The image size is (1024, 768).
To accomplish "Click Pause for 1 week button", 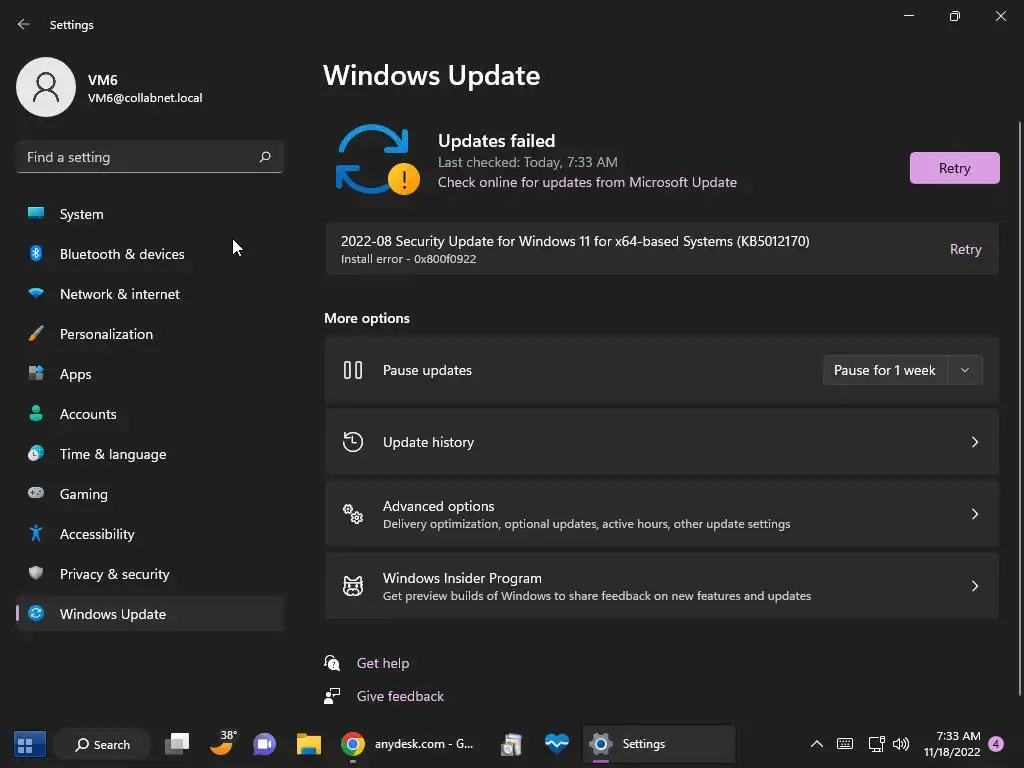I will click(x=884, y=370).
